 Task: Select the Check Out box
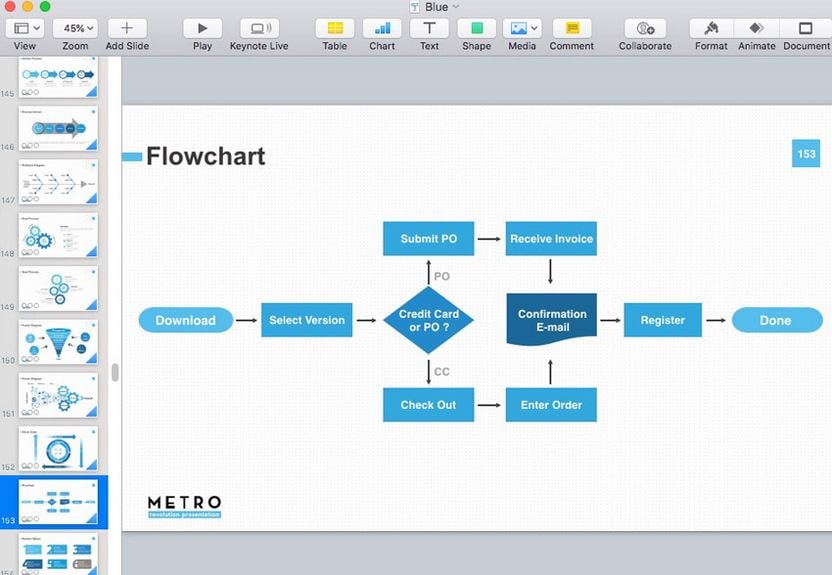(428, 405)
